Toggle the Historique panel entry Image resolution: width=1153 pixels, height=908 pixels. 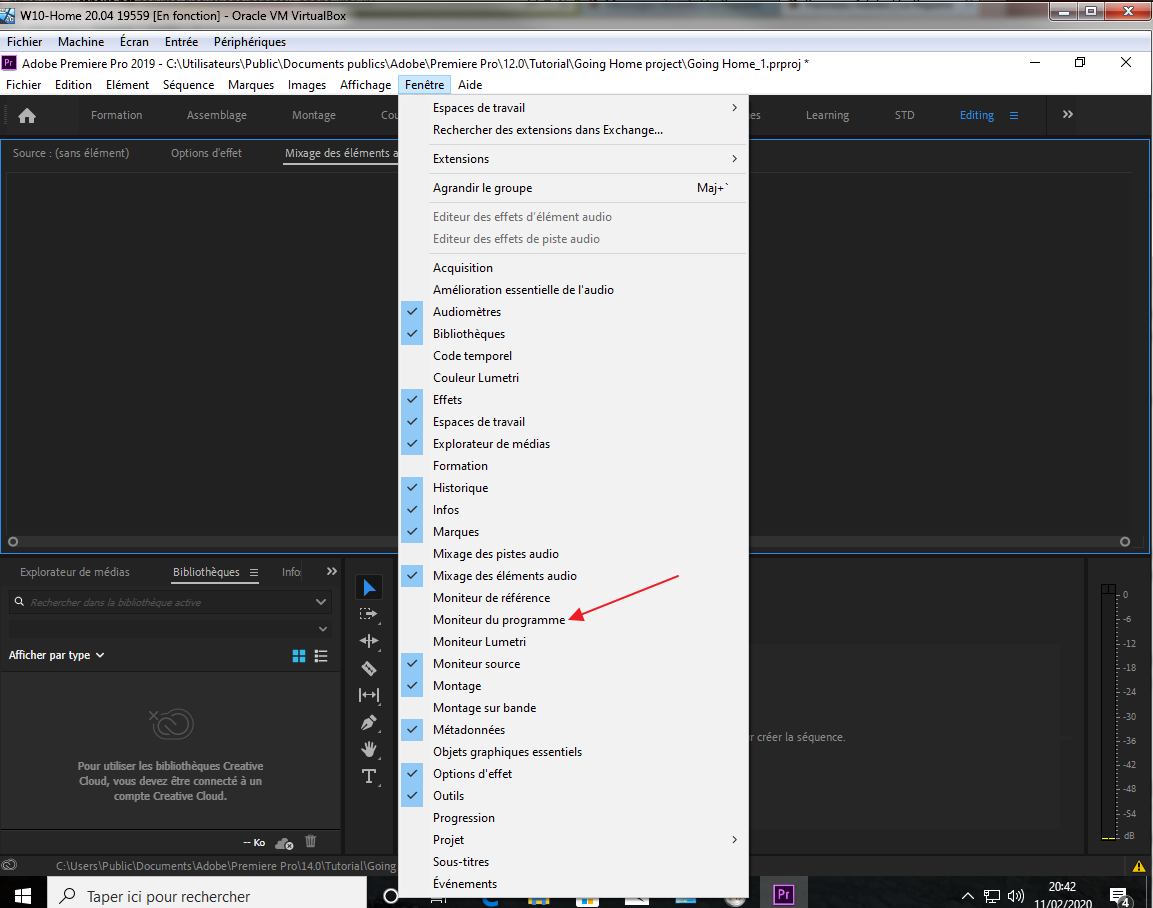573,488
